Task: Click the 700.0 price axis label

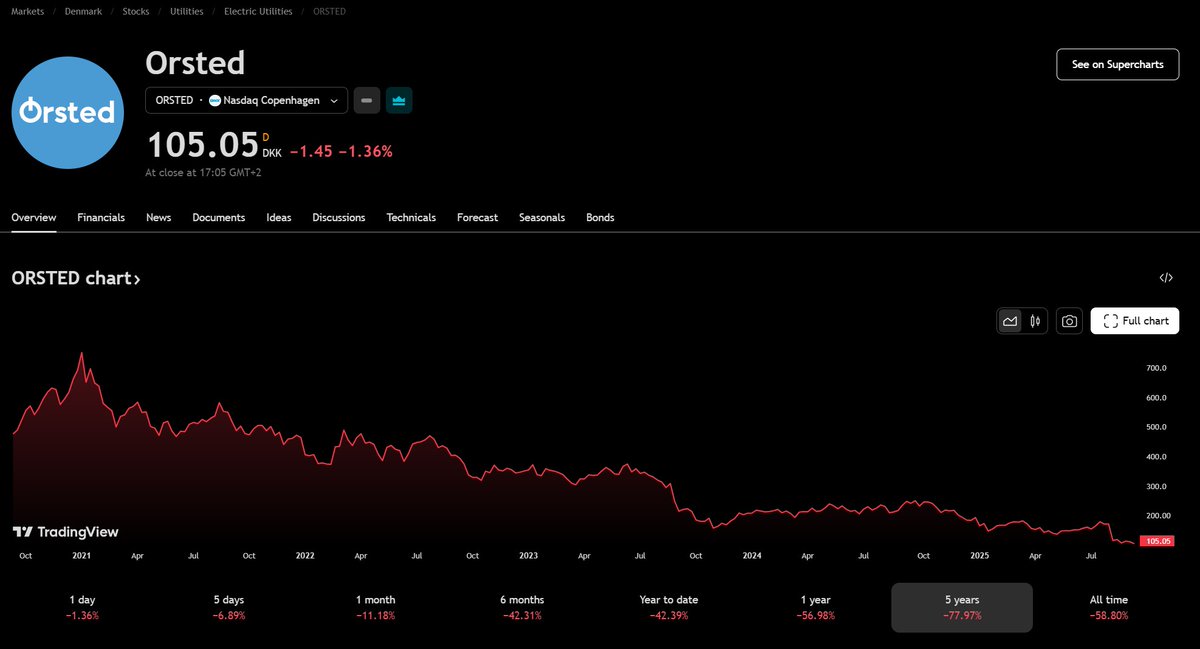Action: tap(1156, 368)
